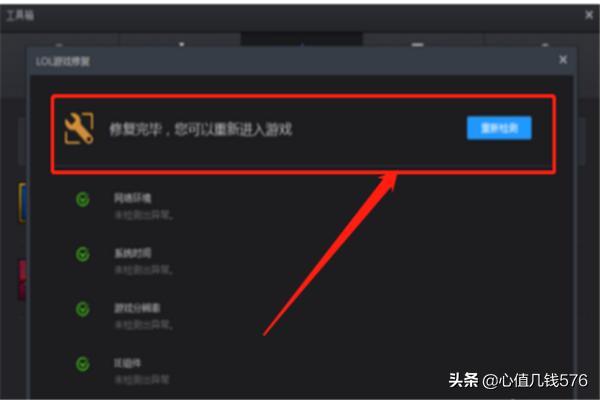600x400 pixels.
Task: Select the 游戏分辨率 check item label
Action: coord(137,308)
